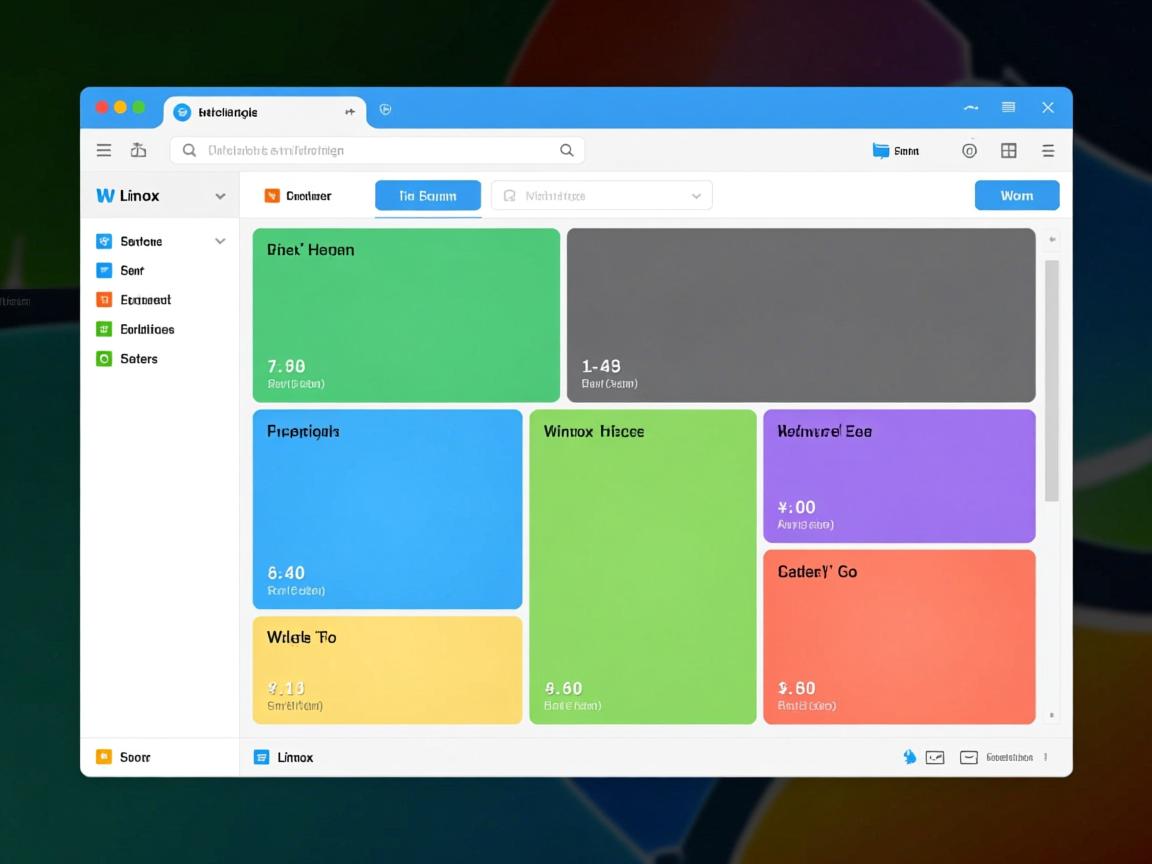
Task: Click the envelope icon in status bar
Action: pyautogui.click(x=968, y=758)
